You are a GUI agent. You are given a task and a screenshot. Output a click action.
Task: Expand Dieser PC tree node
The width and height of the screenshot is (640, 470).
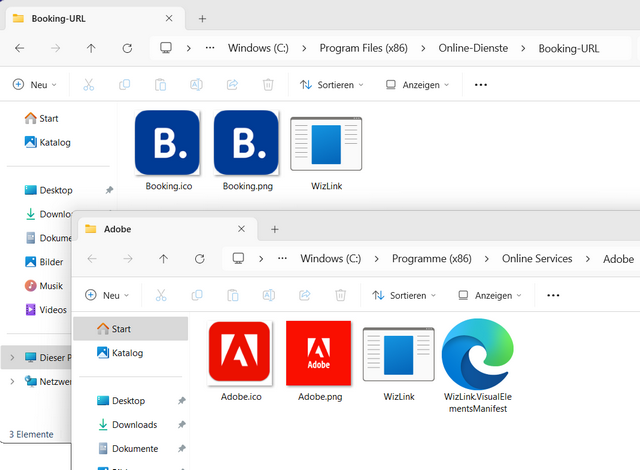click(12, 357)
